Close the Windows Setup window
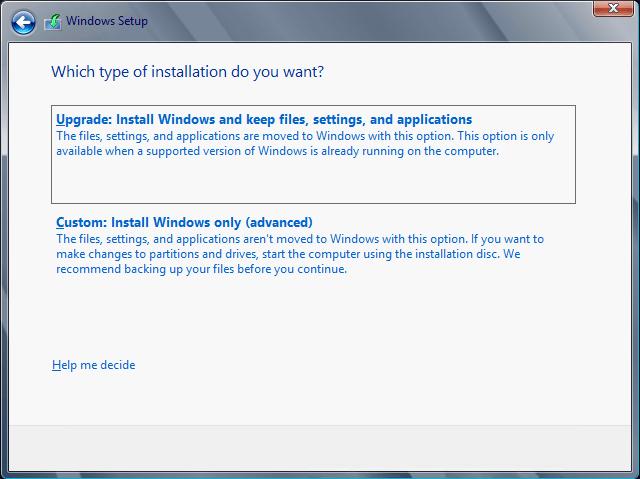This screenshot has width=640, height=479. [613, 8]
